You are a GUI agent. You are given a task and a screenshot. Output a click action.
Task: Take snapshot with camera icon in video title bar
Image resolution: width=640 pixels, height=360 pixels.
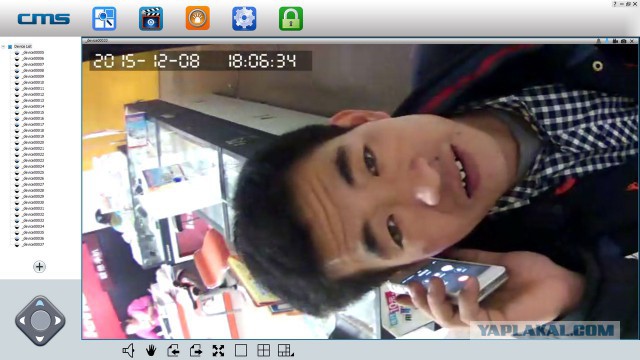click(623, 41)
